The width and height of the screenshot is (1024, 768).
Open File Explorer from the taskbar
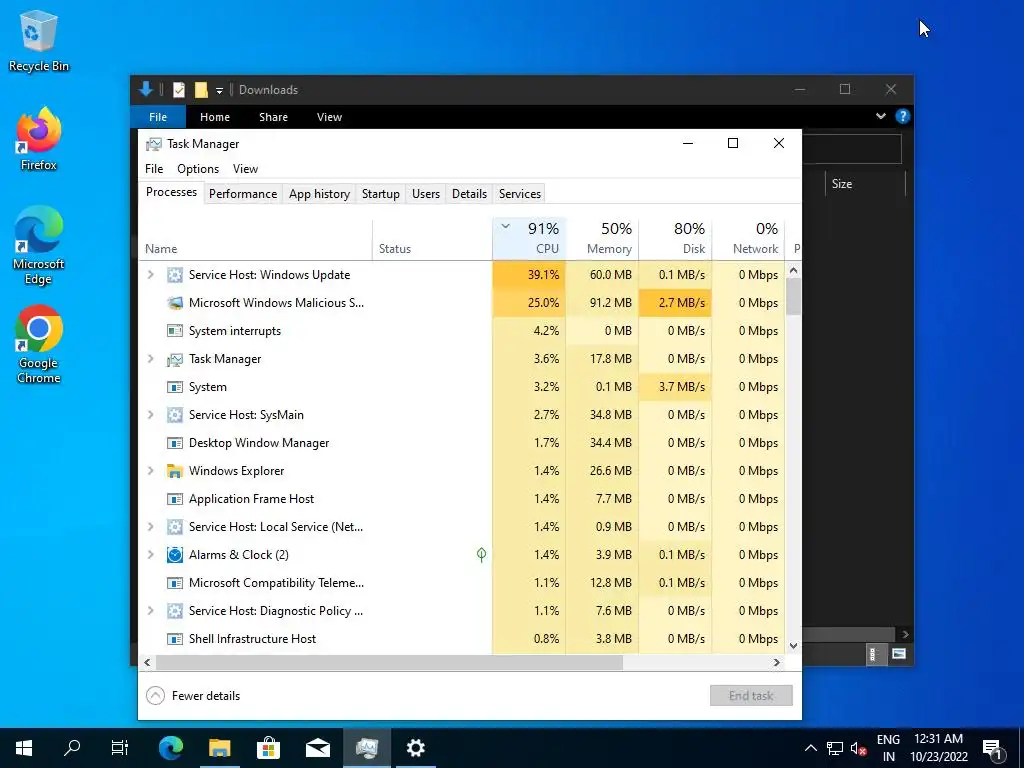click(x=220, y=748)
